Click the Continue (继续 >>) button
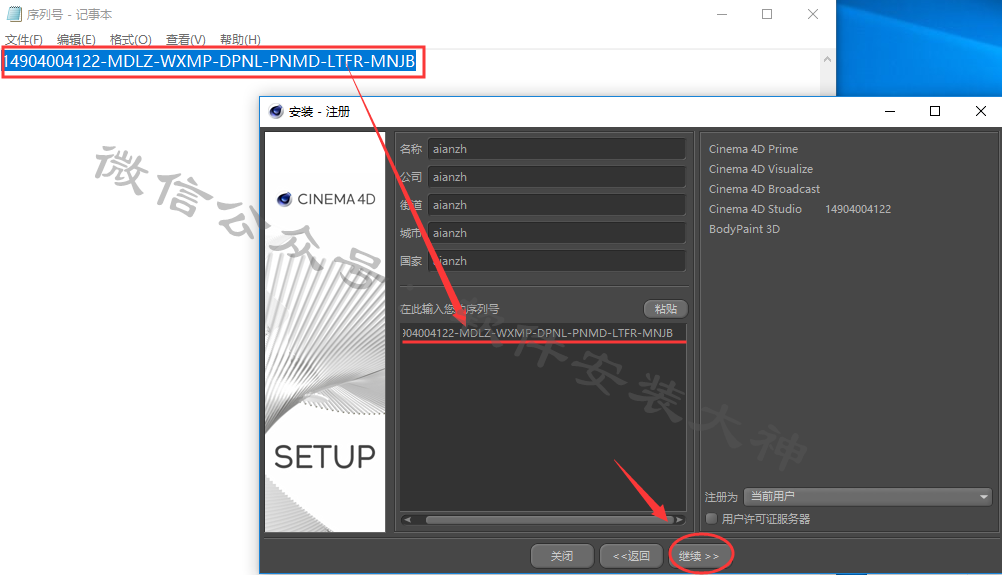 tap(699, 556)
